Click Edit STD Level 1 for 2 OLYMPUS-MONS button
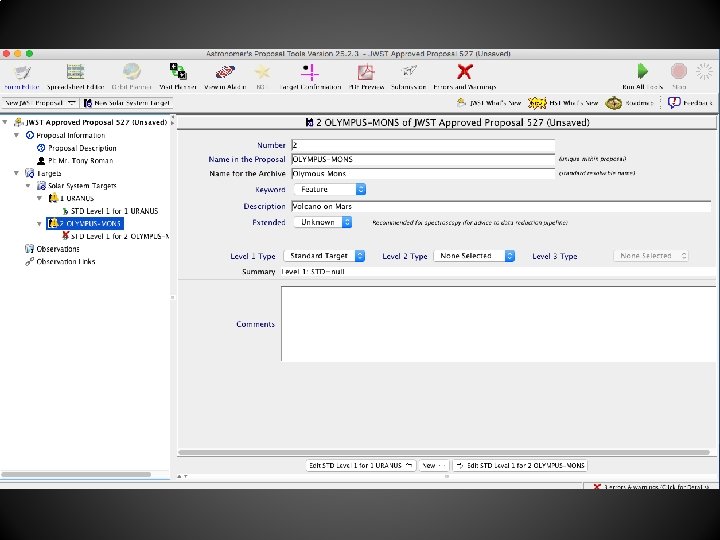Viewport: 720px width, 540px height. [520, 465]
